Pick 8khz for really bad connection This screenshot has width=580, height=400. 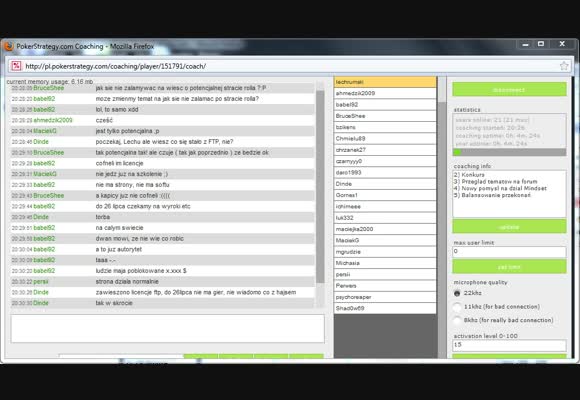pos(457,320)
